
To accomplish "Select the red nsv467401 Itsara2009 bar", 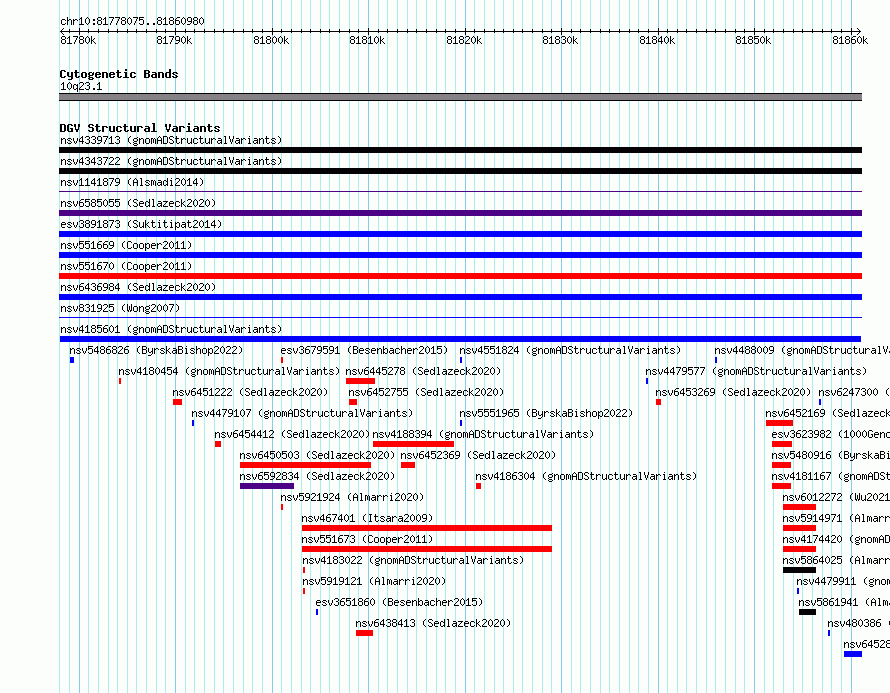I will pyautogui.click(x=427, y=528).
